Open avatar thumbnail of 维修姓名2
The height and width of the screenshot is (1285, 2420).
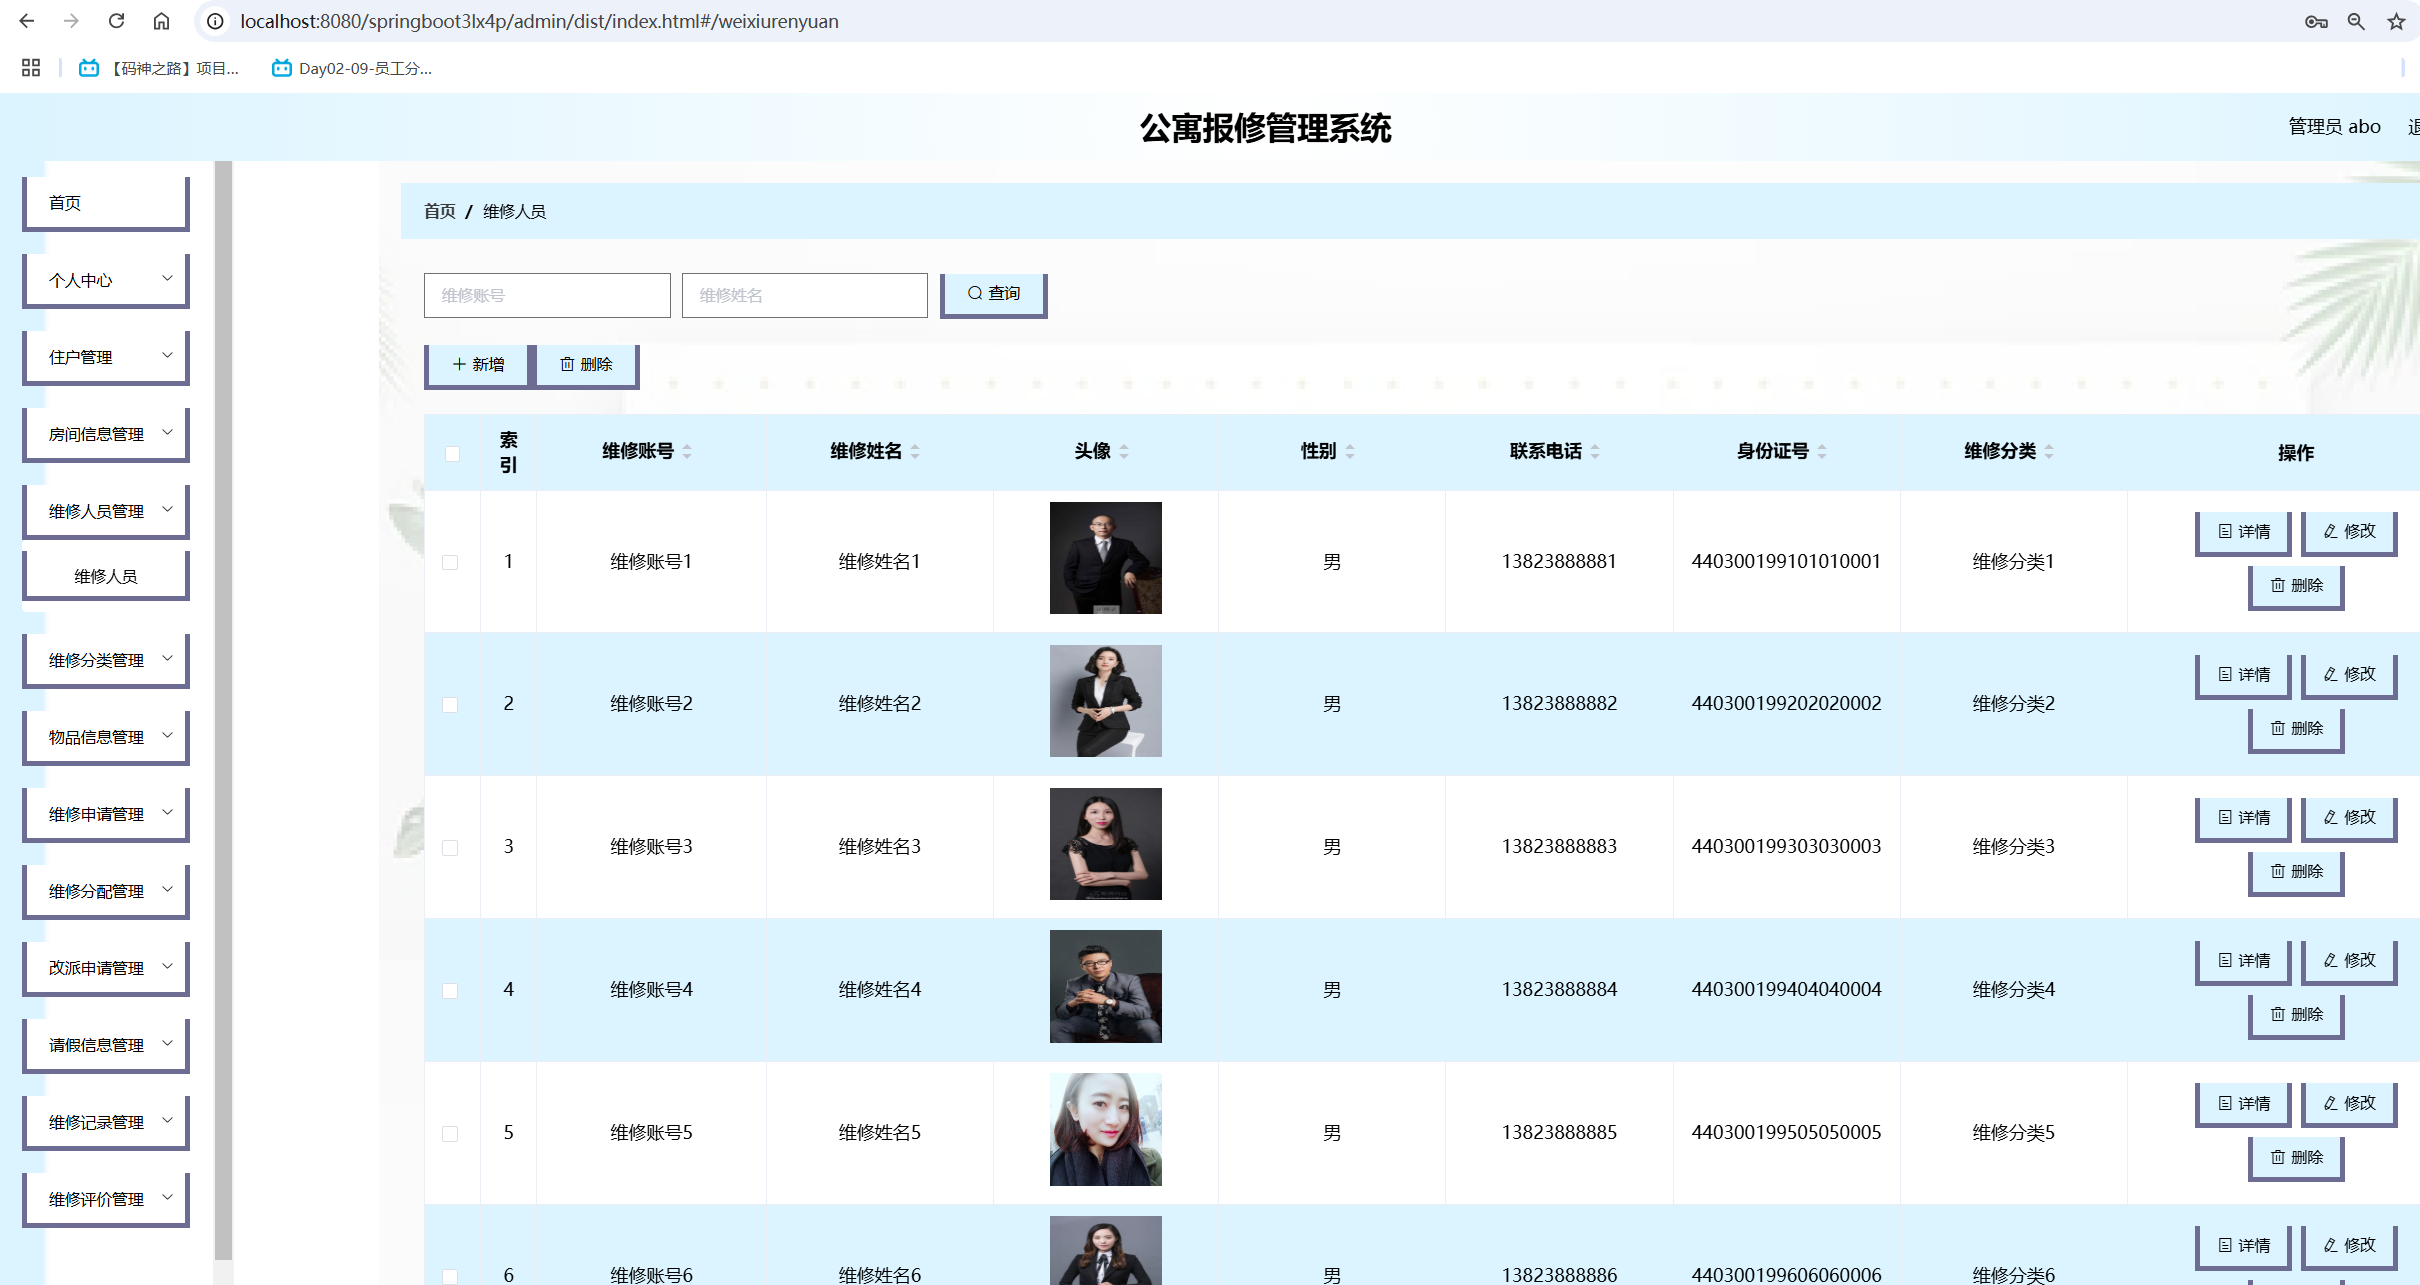1105,701
